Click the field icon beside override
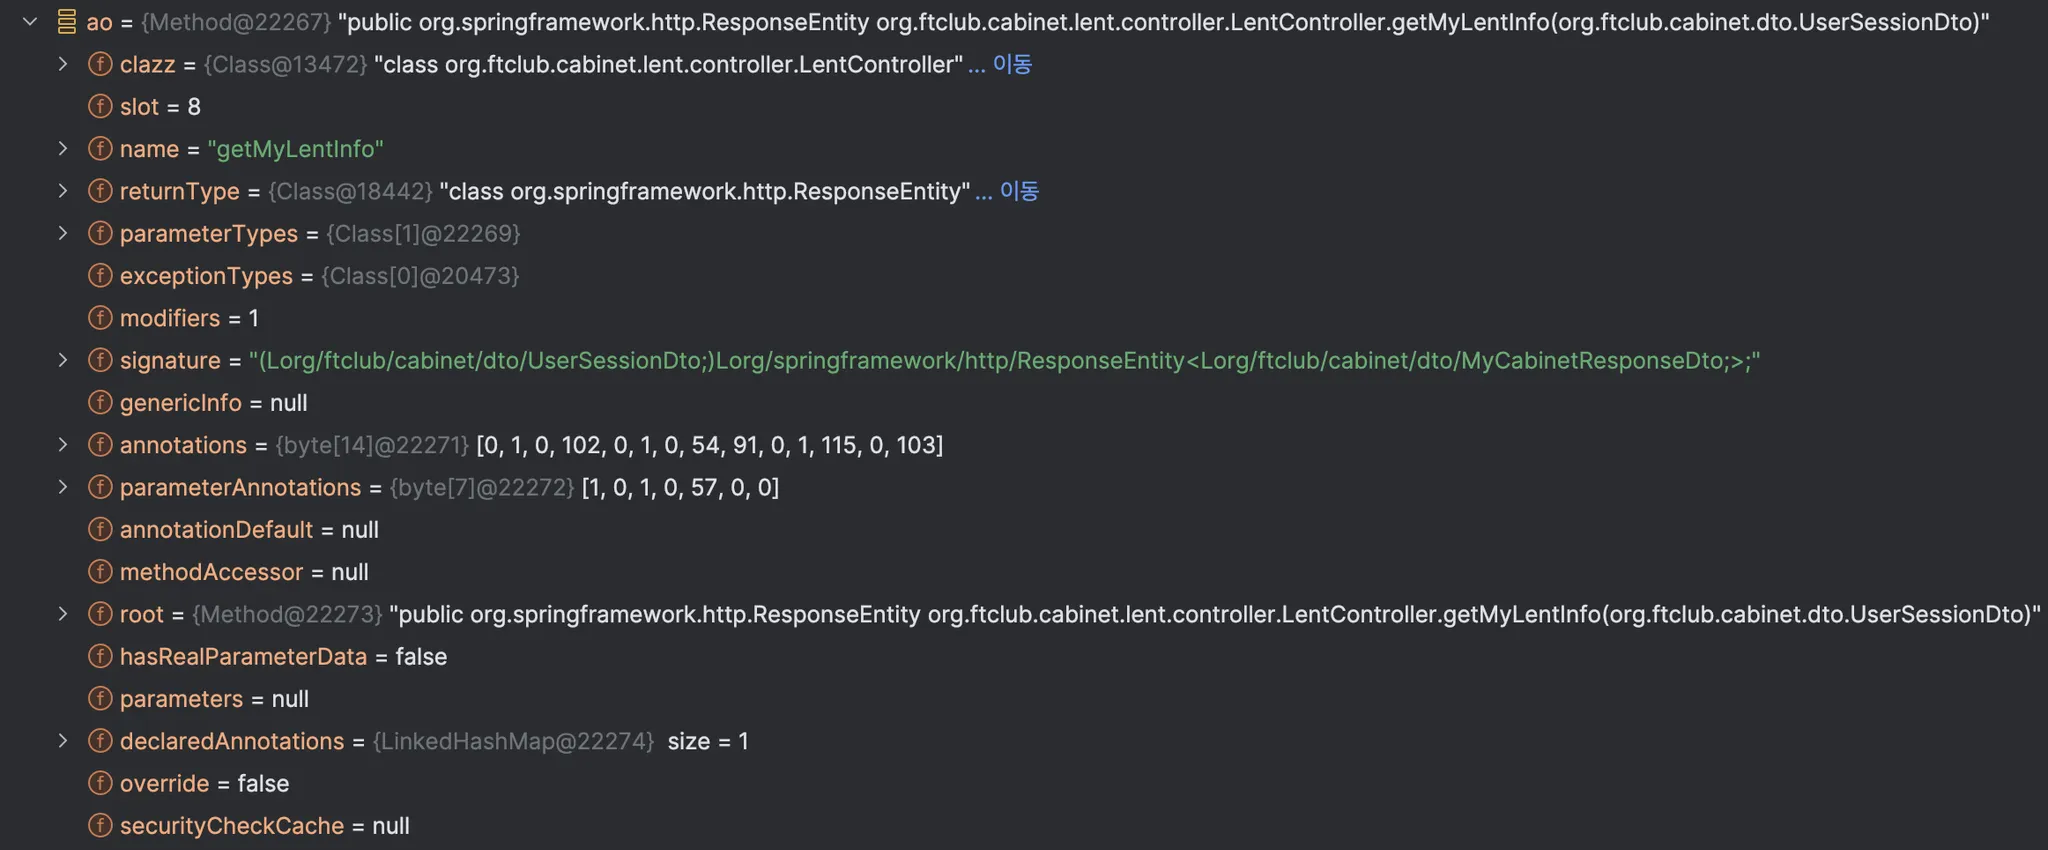Viewport: 2048px width, 850px height. coord(100,783)
